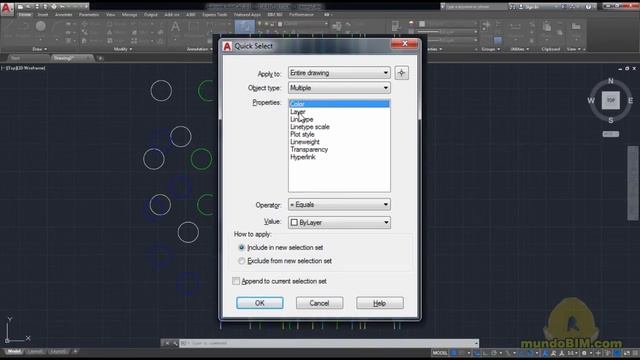Click OK in Quick Select dialog
Screen dimensions: 640x360
point(260,303)
